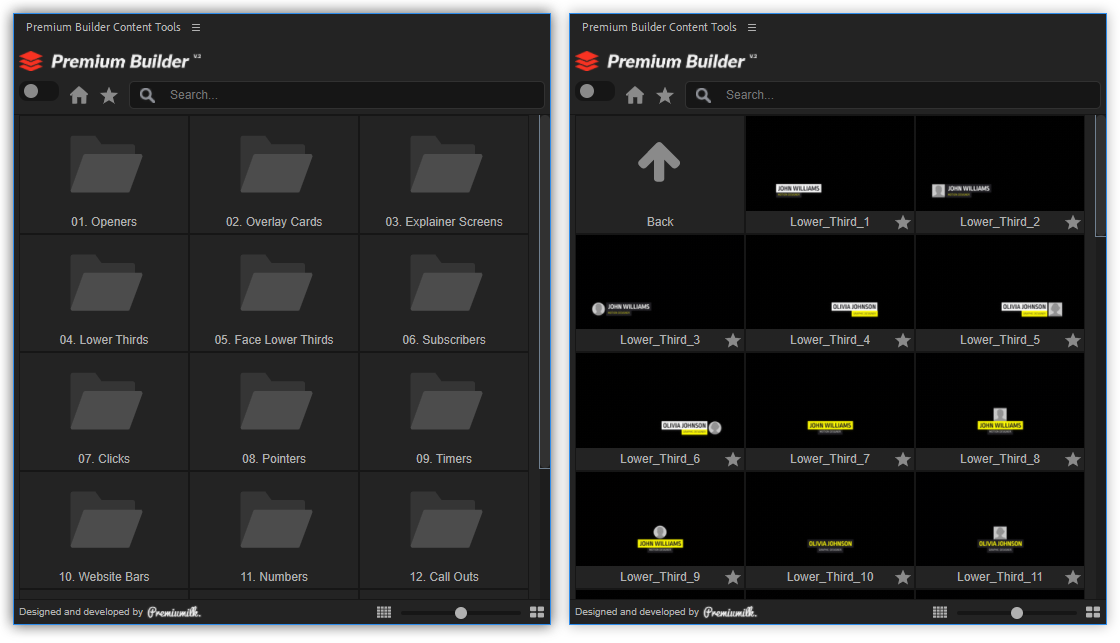Image resolution: width=1120 pixels, height=643 pixels.
Task: Select the Lower_Third_10 thumbnail
Action: (x=830, y=519)
